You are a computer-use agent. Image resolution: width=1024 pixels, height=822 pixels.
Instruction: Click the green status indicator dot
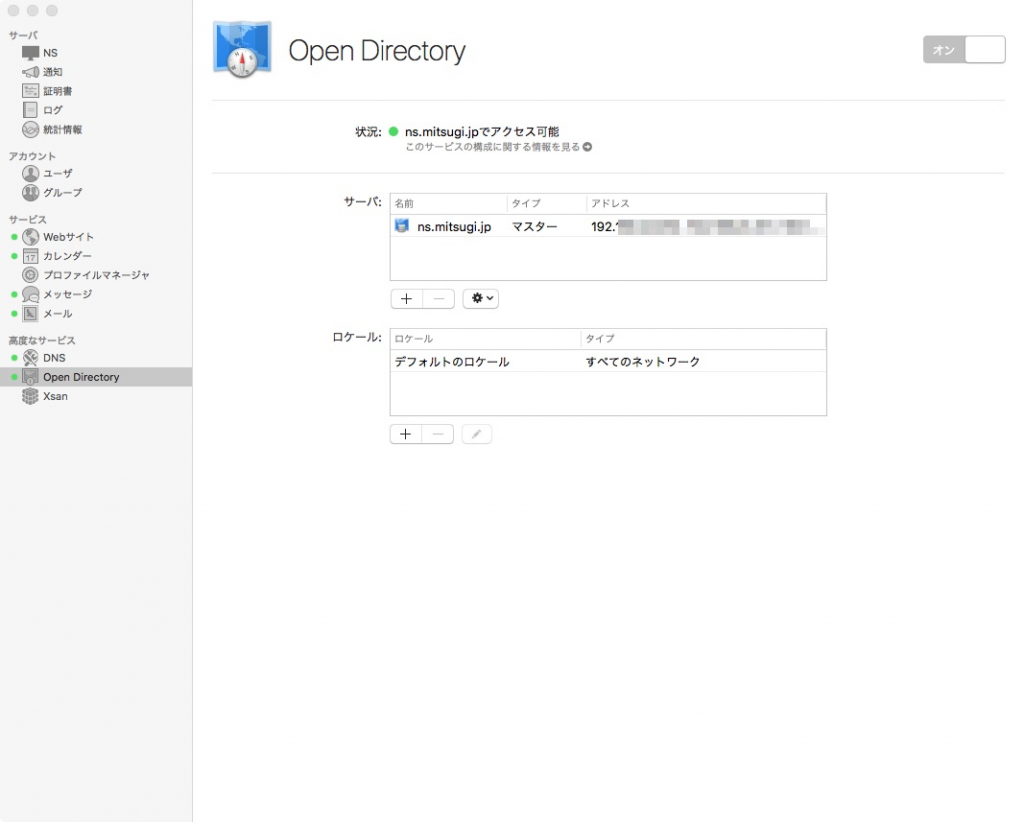click(393, 131)
